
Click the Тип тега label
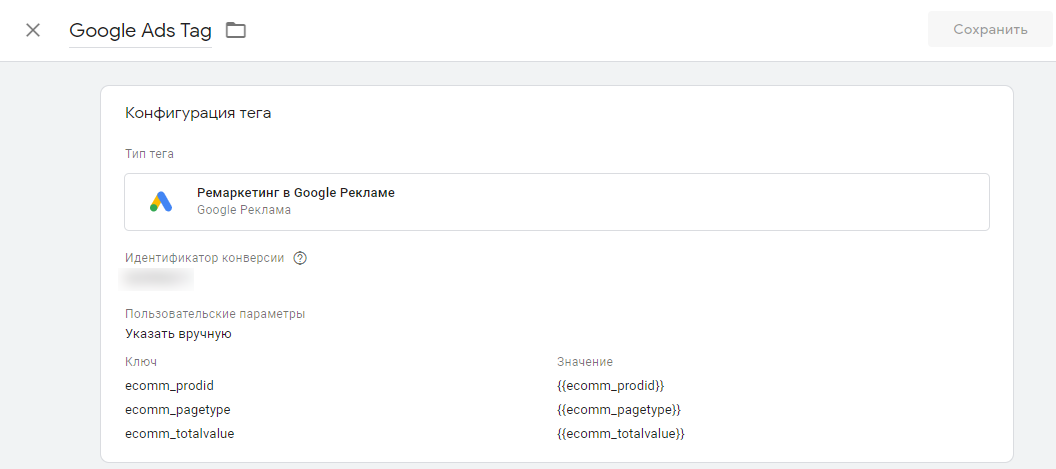[x=150, y=154]
